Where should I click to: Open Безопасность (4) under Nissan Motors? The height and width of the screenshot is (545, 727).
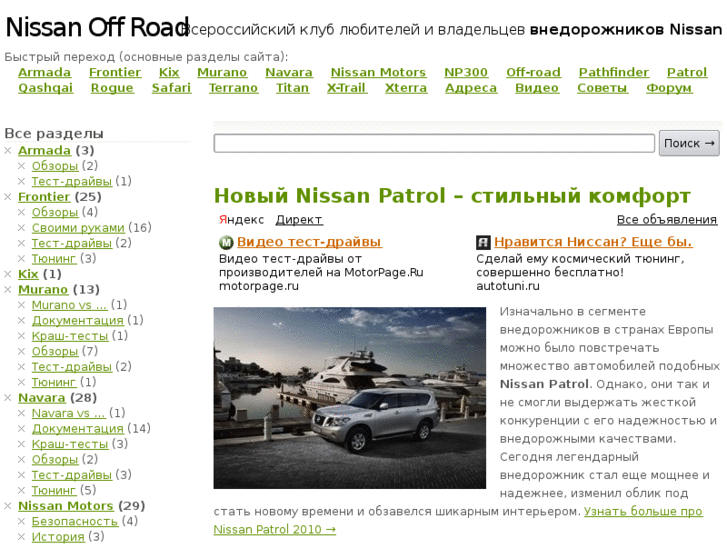point(75,521)
